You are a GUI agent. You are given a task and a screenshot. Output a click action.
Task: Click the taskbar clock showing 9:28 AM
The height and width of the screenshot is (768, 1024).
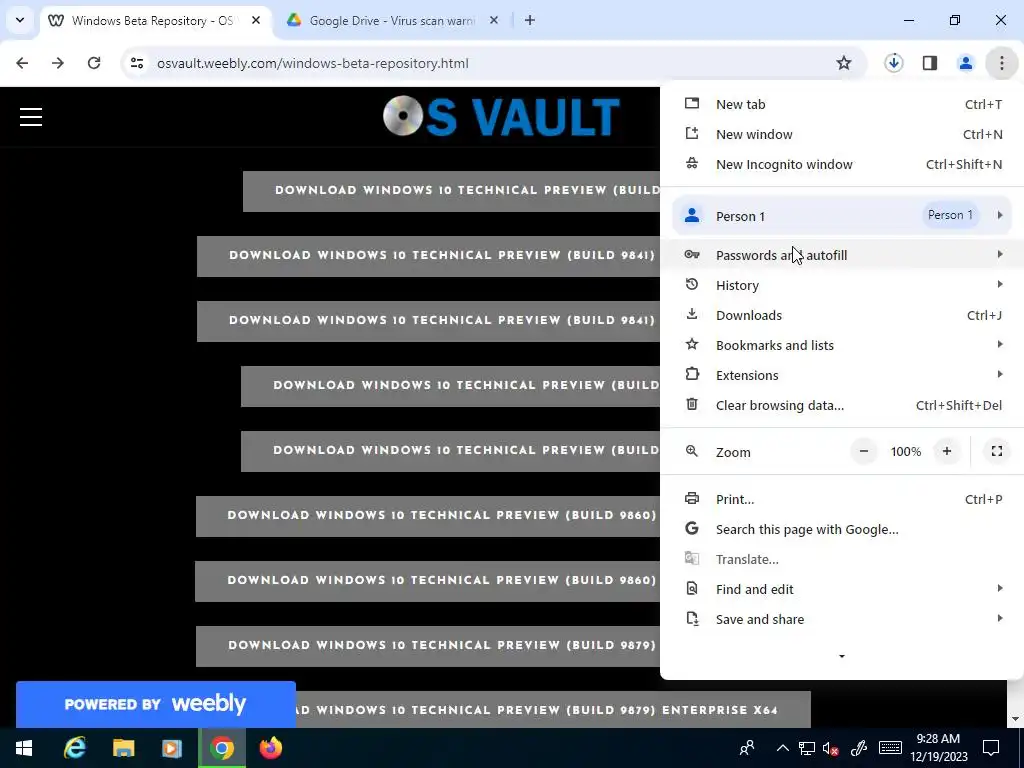coord(938,748)
